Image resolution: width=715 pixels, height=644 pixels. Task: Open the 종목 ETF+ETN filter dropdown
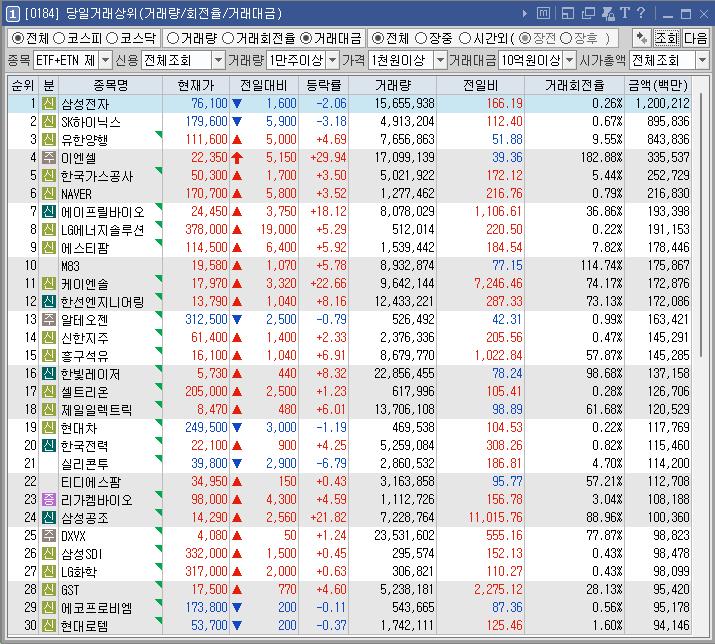[x=105, y=60]
